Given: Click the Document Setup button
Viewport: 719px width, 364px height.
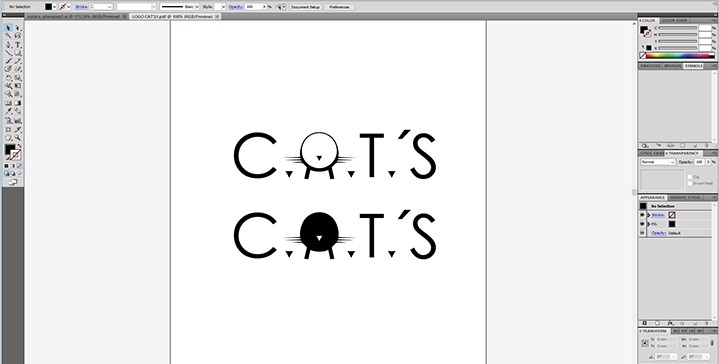Looking at the screenshot, I should click(x=305, y=7).
